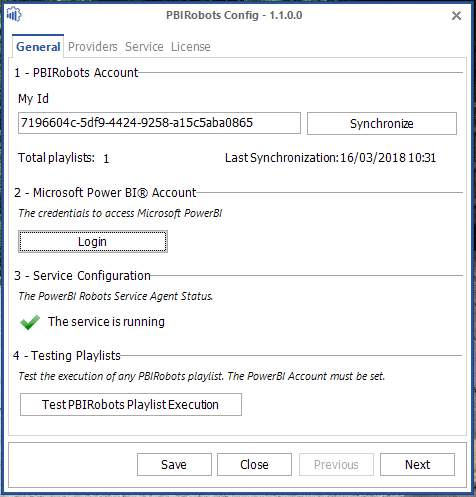
Task: Focus the My Id text field
Action: coord(159,123)
